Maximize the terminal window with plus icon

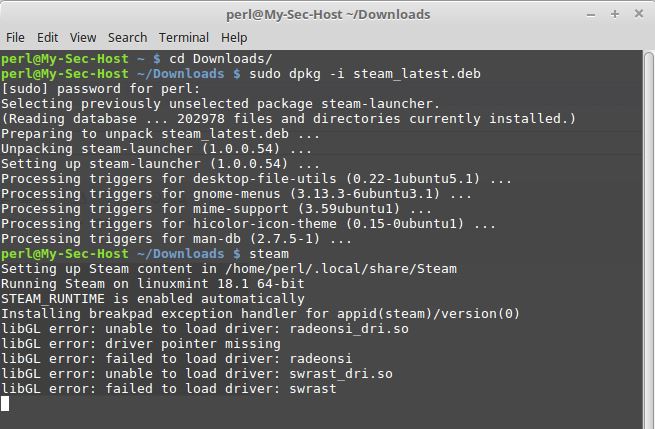[614, 14]
